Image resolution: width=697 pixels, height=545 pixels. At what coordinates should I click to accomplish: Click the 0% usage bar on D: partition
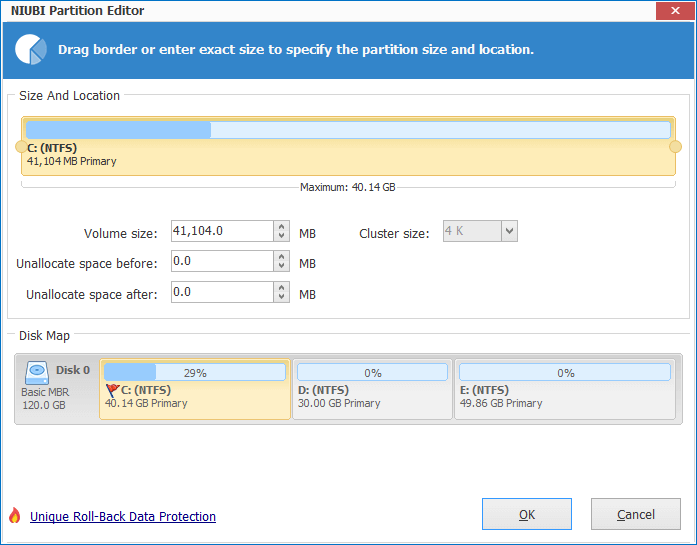[x=373, y=373]
